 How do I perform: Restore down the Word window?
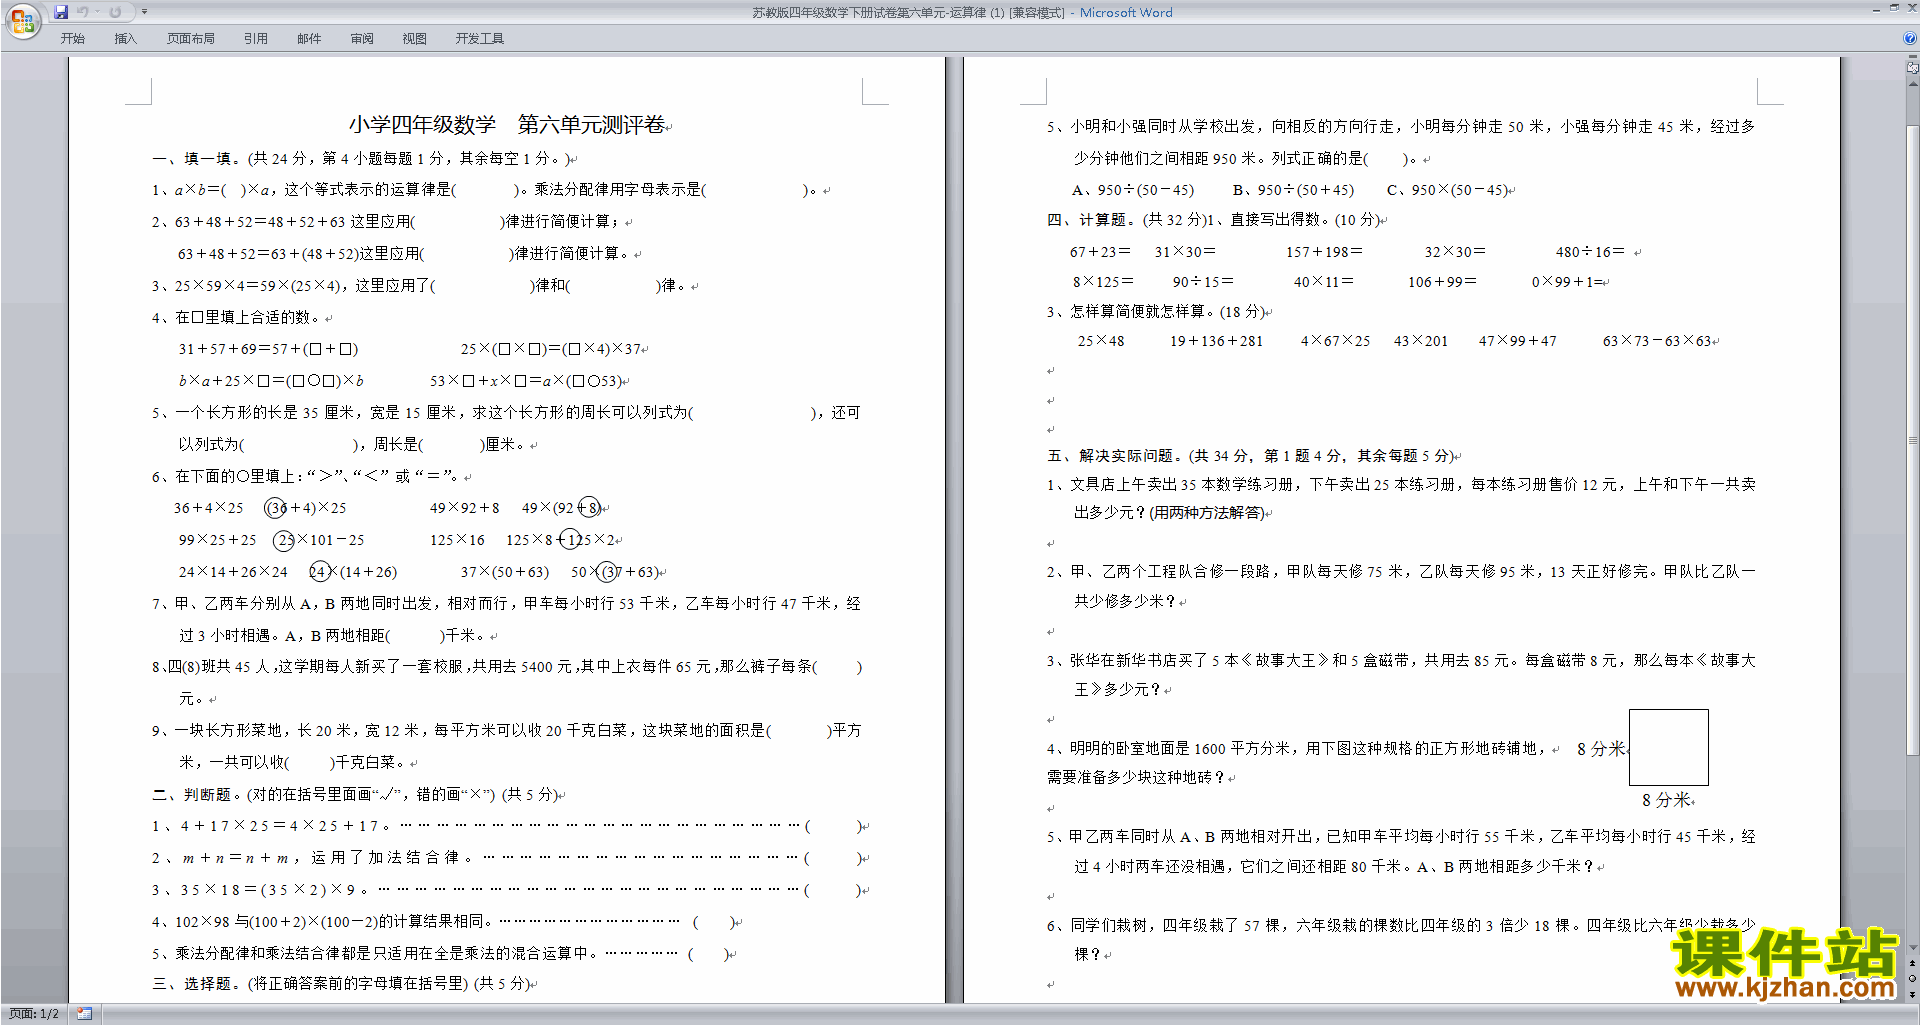(x=1894, y=8)
